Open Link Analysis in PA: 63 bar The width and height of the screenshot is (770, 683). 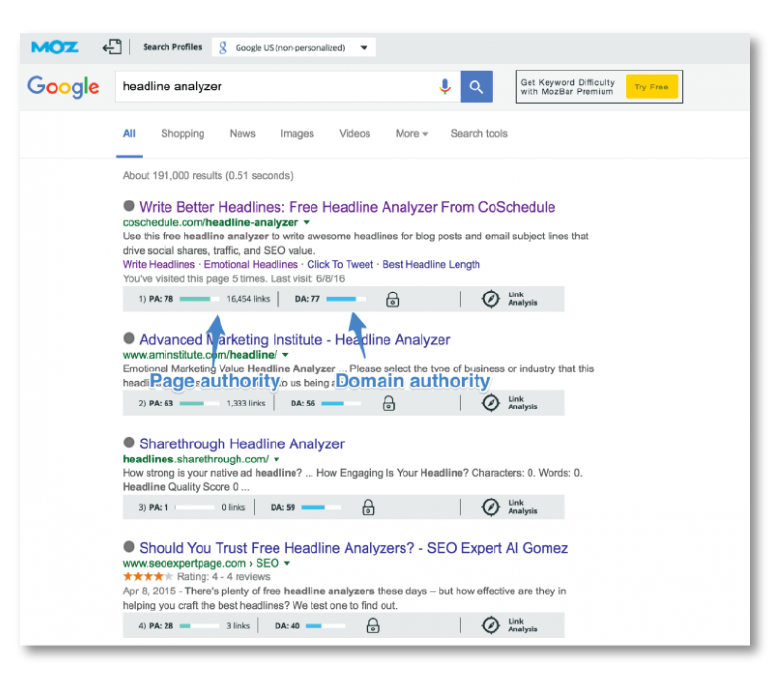510,403
